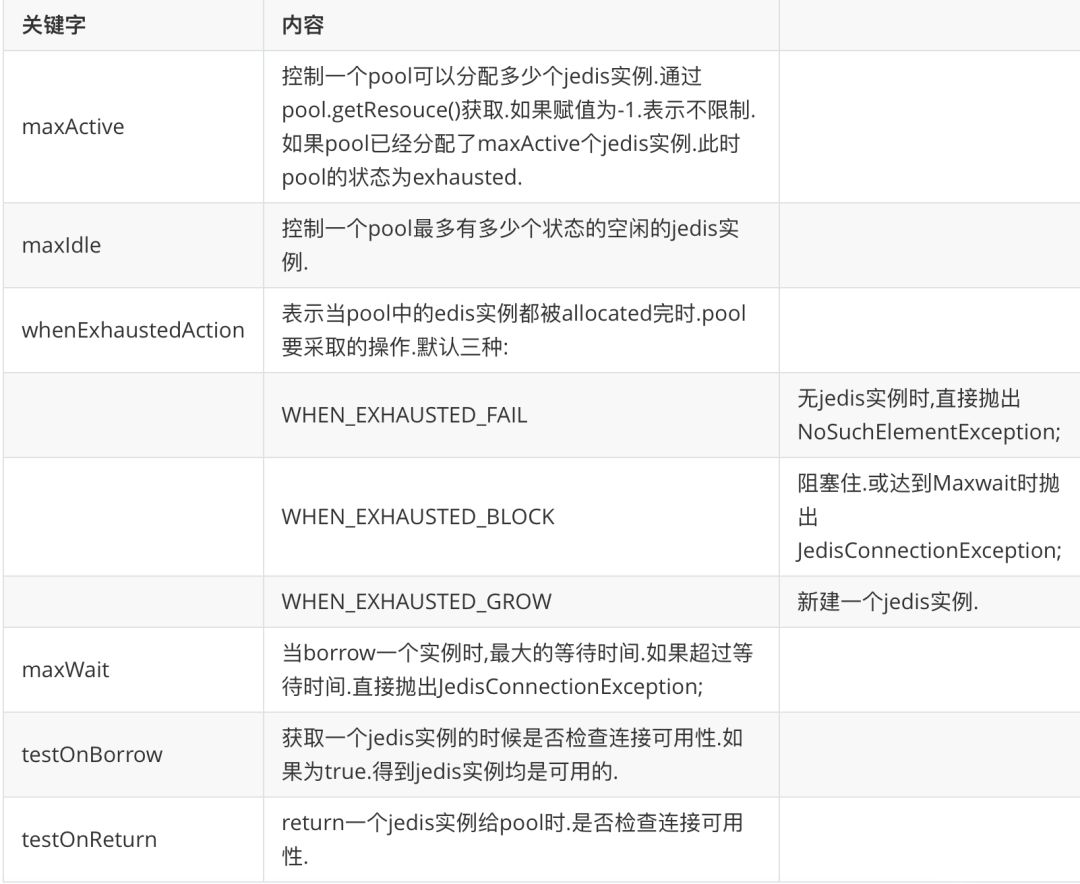The width and height of the screenshot is (1080, 884).
Task: Click the maxActive description mentioning pool.getResouce()
Action: (x=519, y=127)
